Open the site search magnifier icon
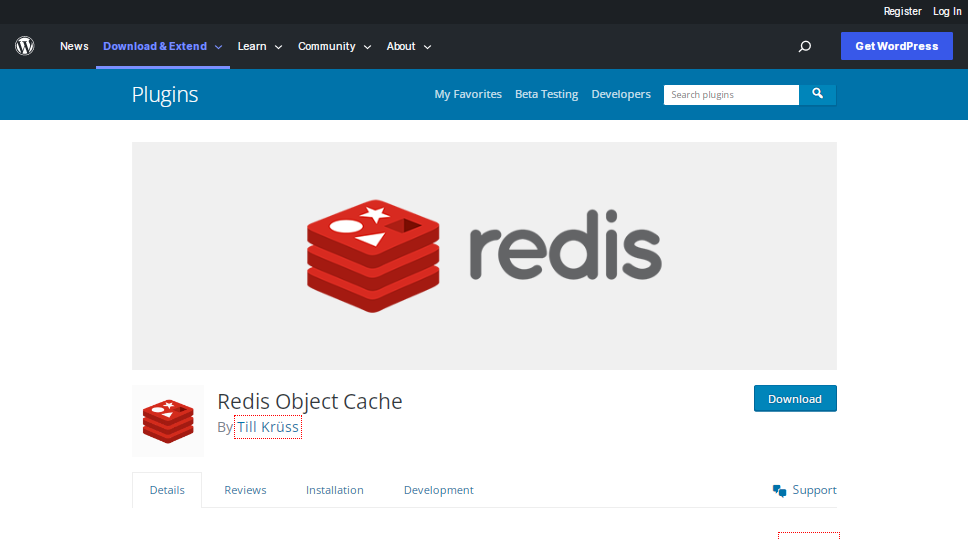This screenshot has height=539, width=968. coord(804,46)
